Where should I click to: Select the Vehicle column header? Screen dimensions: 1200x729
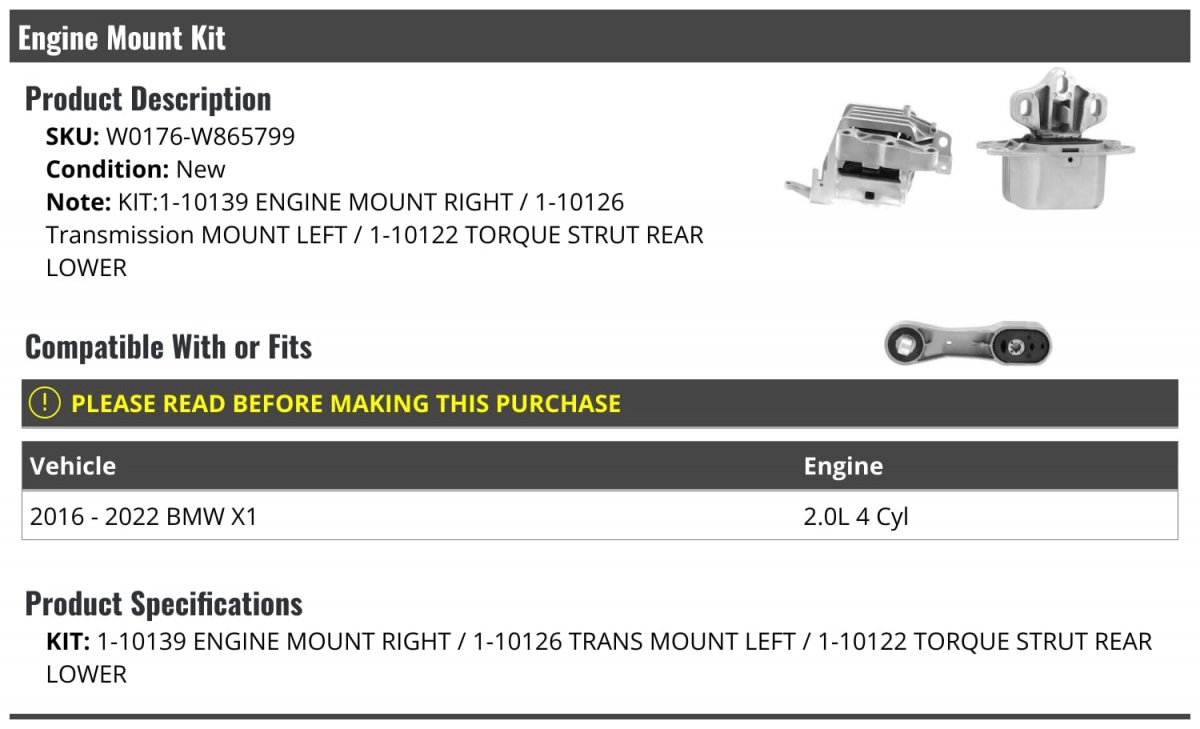[73, 466]
